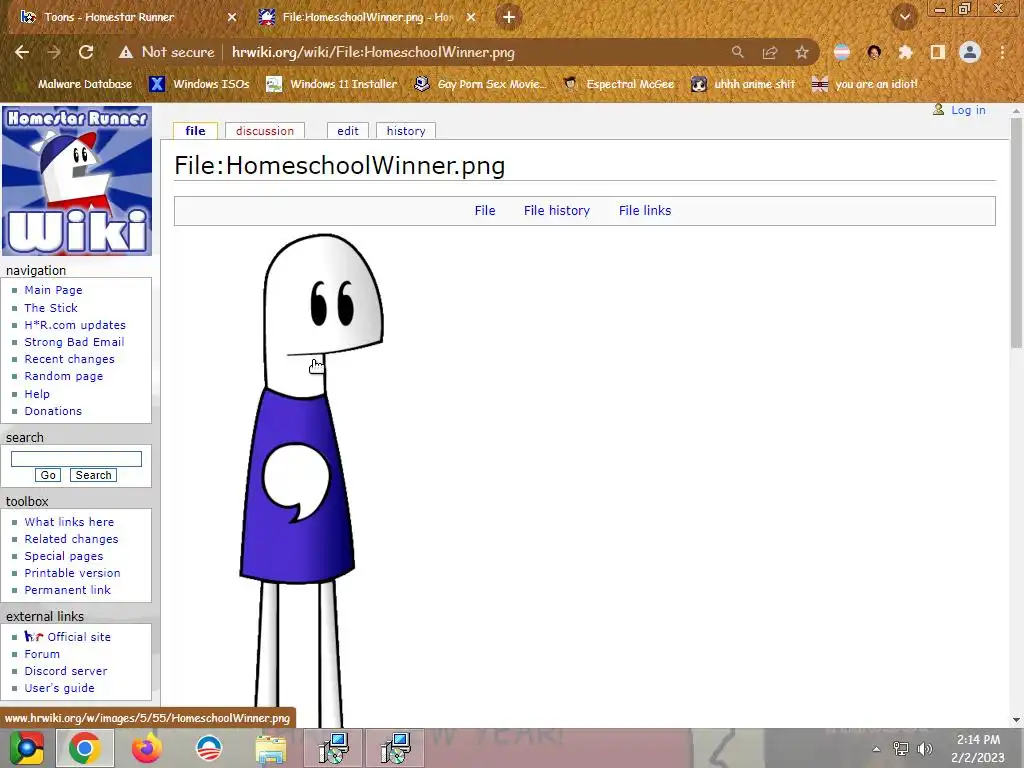Open The Stick link
The height and width of the screenshot is (768, 1024).
[51, 308]
